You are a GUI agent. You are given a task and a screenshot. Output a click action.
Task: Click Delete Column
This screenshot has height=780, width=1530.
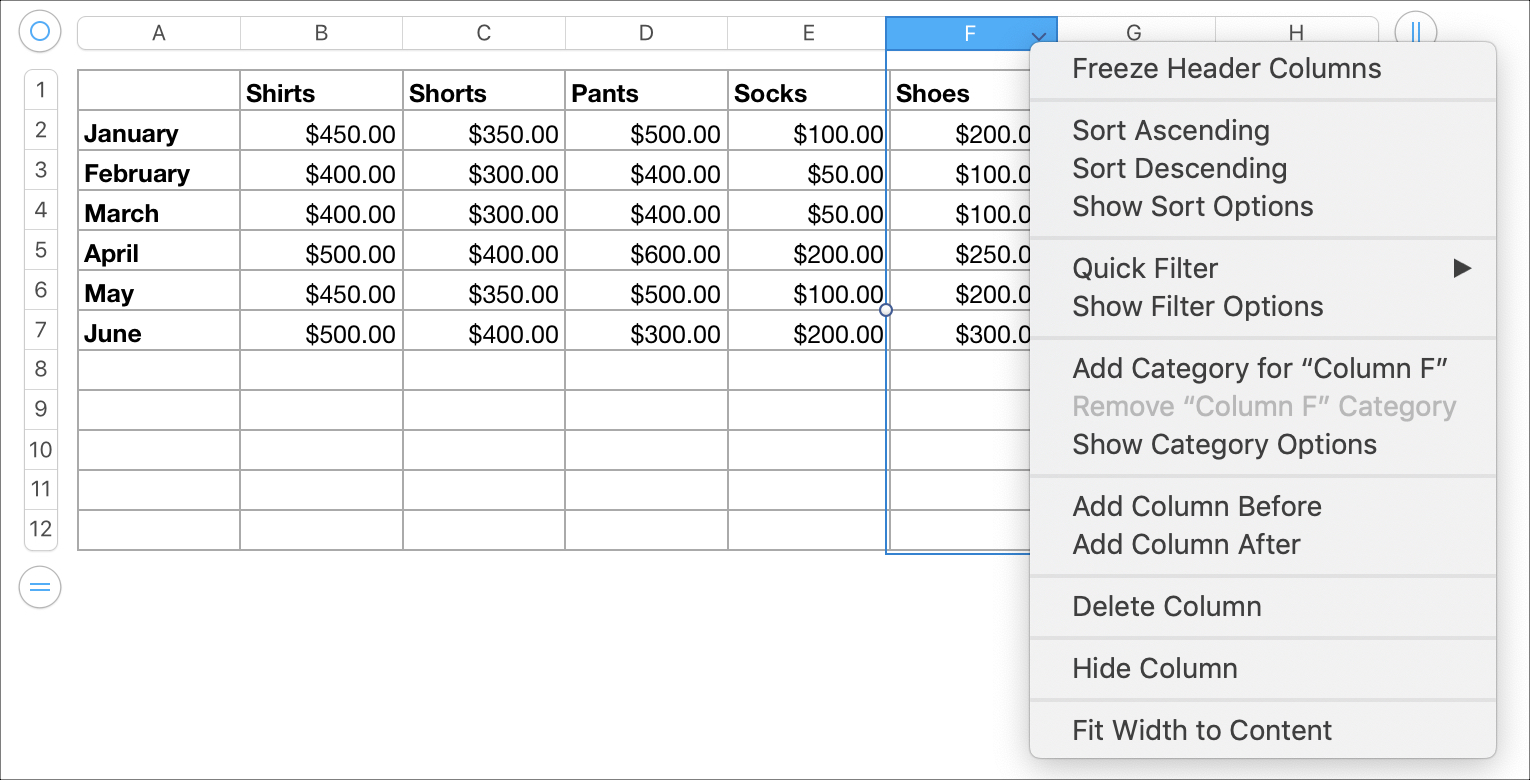coord(1167,606)
